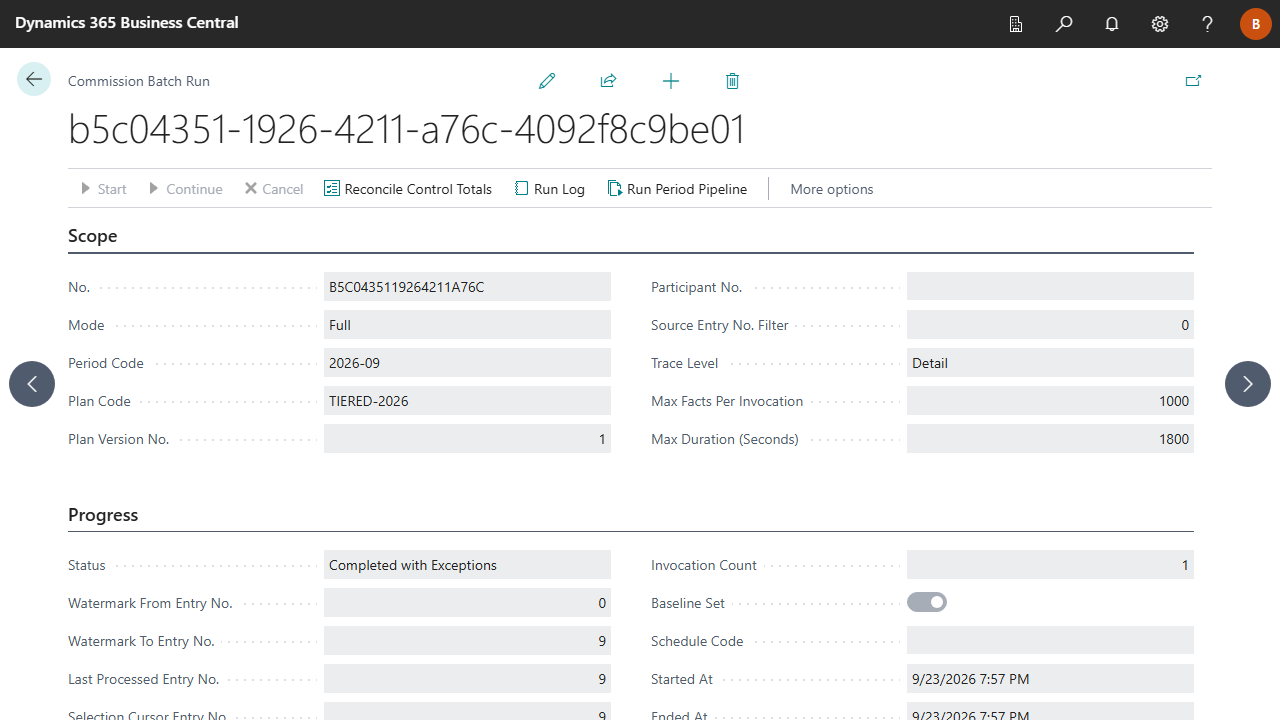Click the Invocation Count field

click(x=1050, y=565)
